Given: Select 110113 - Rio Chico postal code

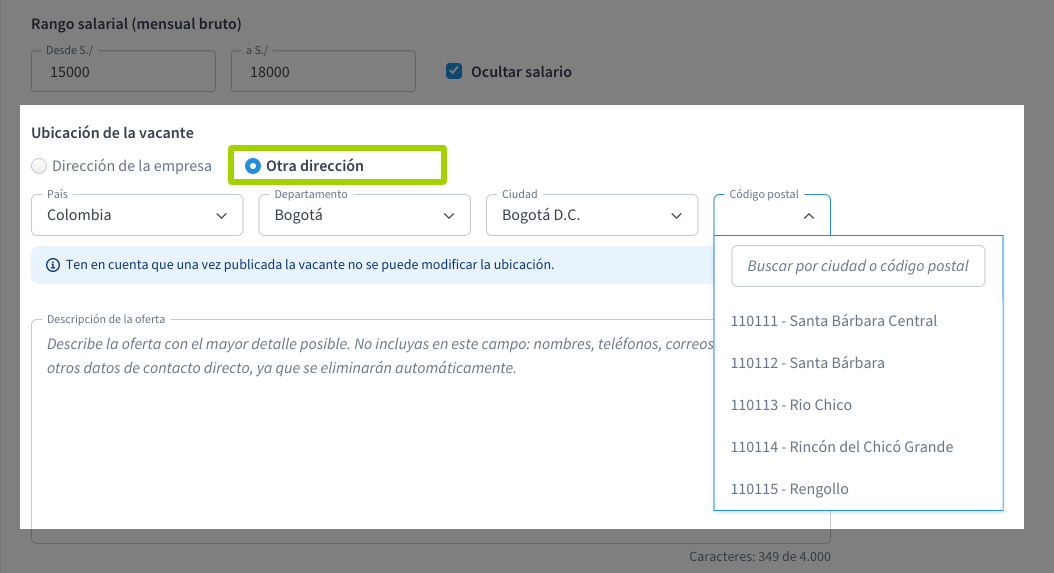Looking at the screenshot, I should coord(791,405).
